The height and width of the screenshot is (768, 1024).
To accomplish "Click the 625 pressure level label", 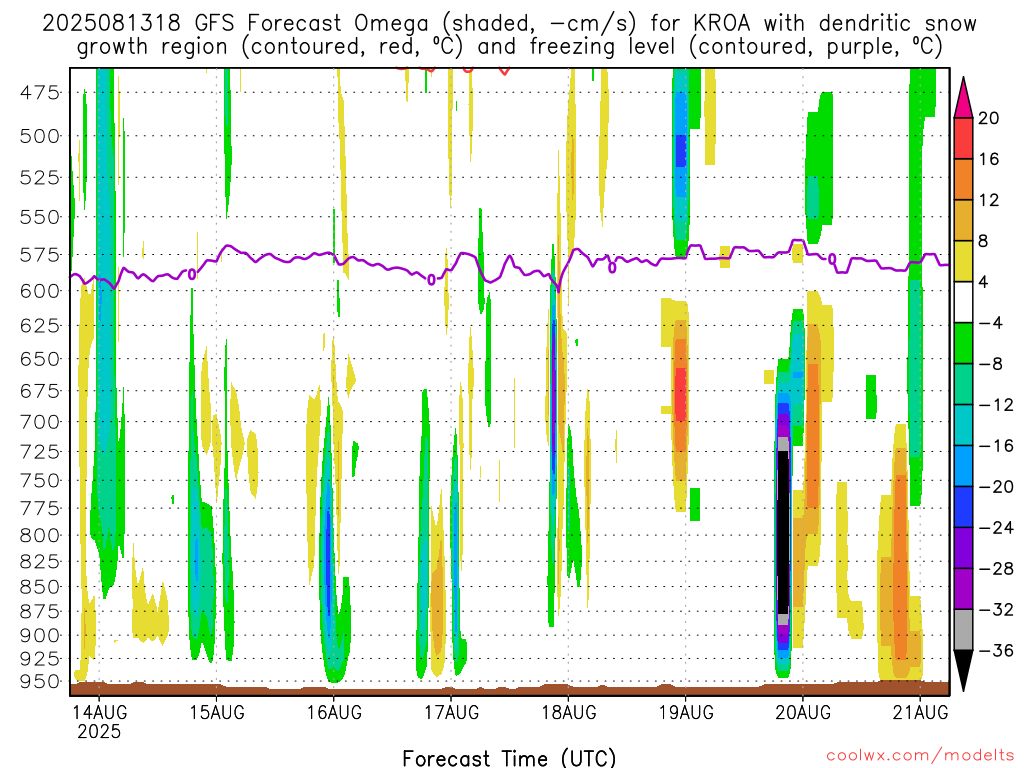I will point(40,325).
